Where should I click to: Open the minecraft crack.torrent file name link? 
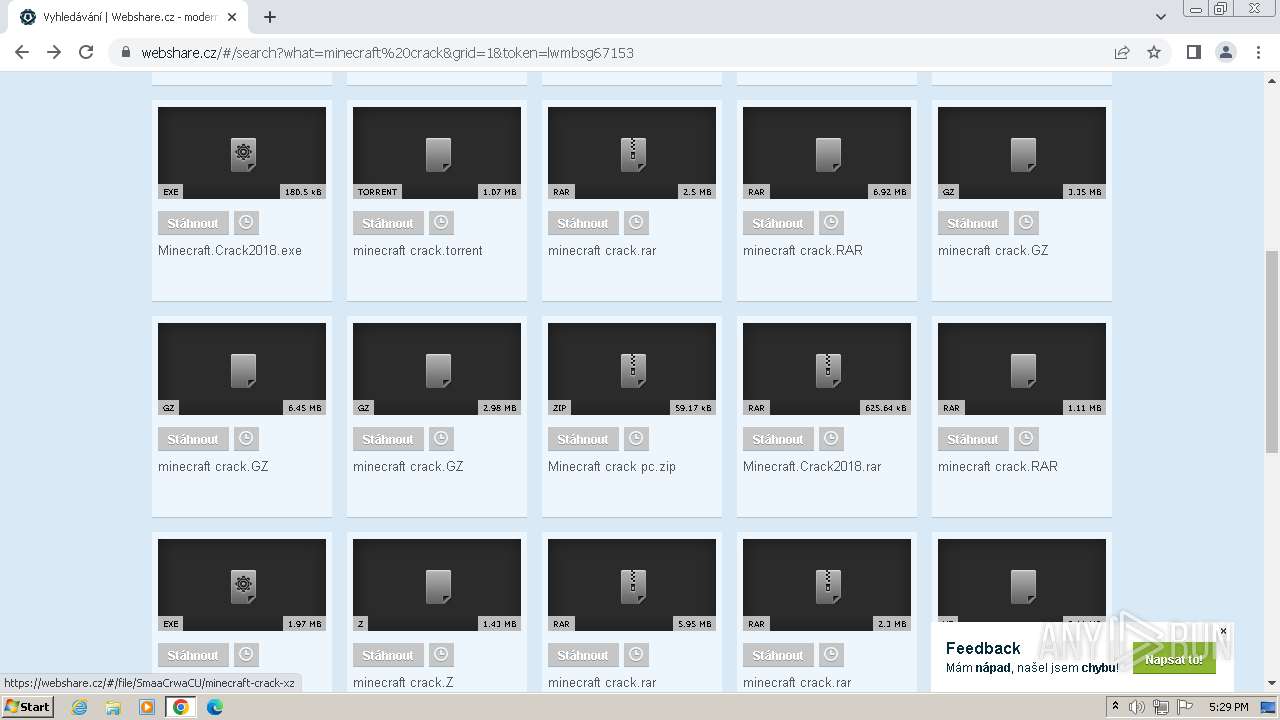click(x=418, y=250)
